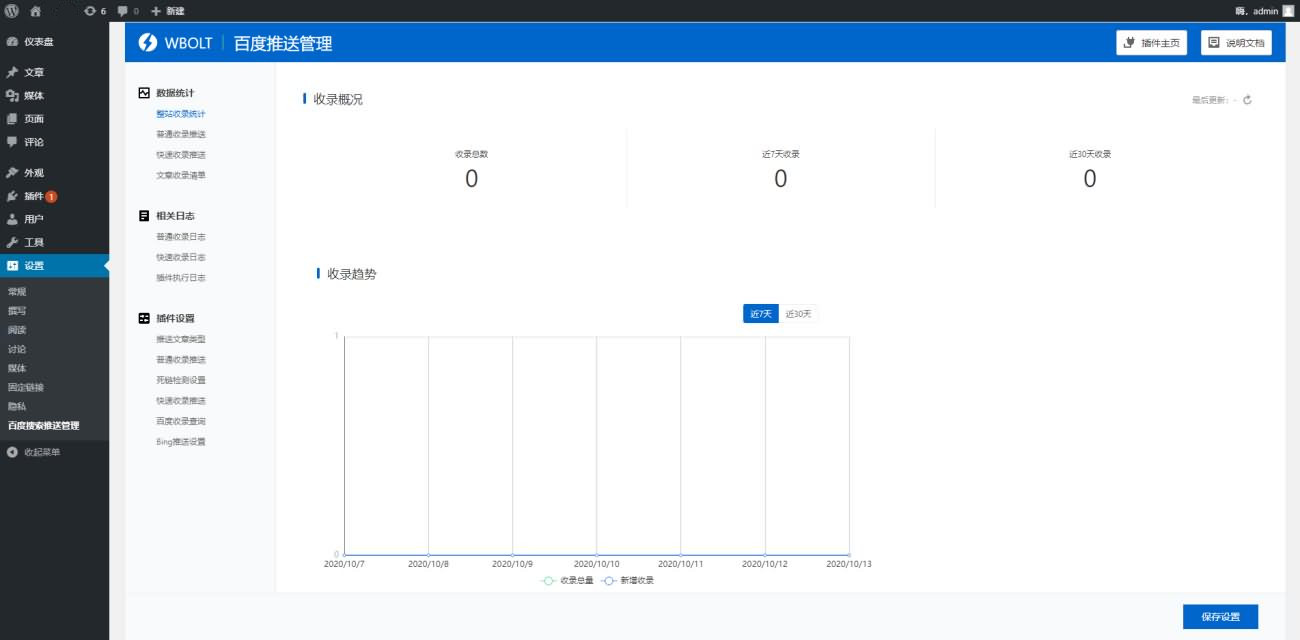Open the 插件 plugin icon
This screenshot has height=640, width=1300.
tap(12, 196)
